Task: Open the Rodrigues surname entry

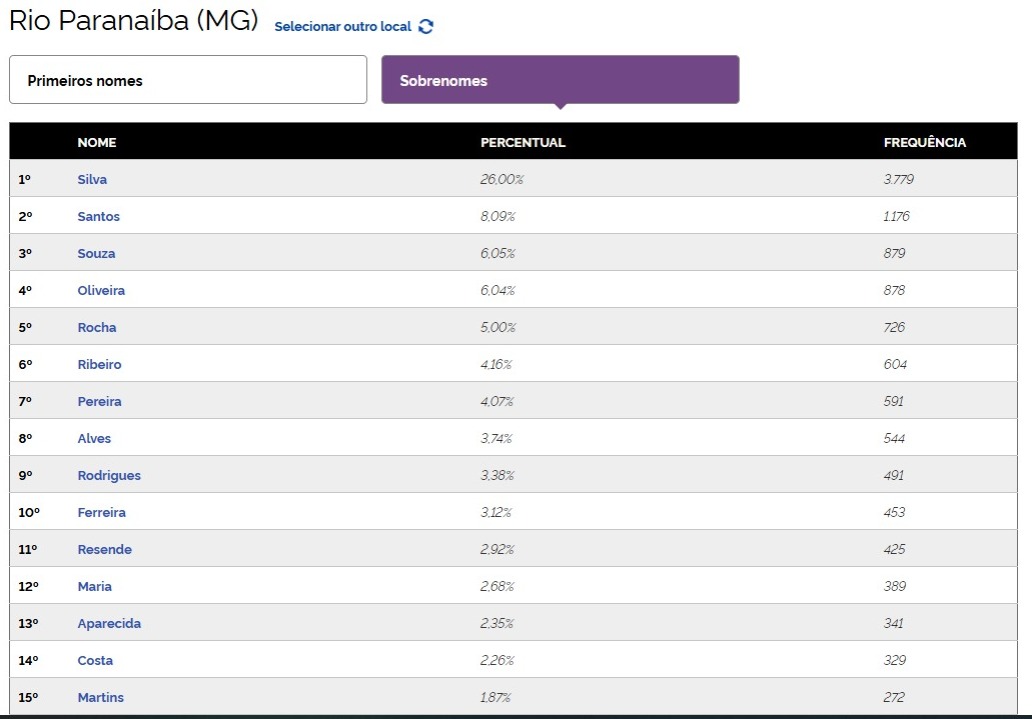Action: (109, 476)
